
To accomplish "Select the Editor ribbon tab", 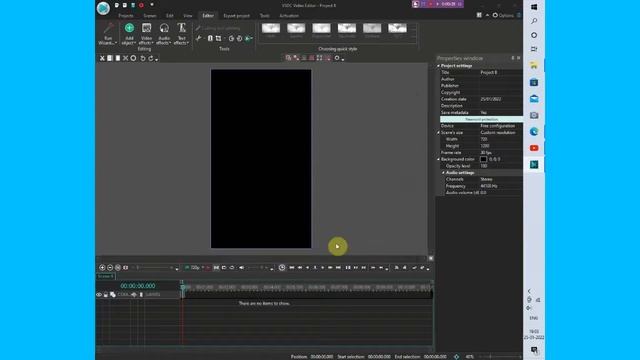I will (208, 16).
